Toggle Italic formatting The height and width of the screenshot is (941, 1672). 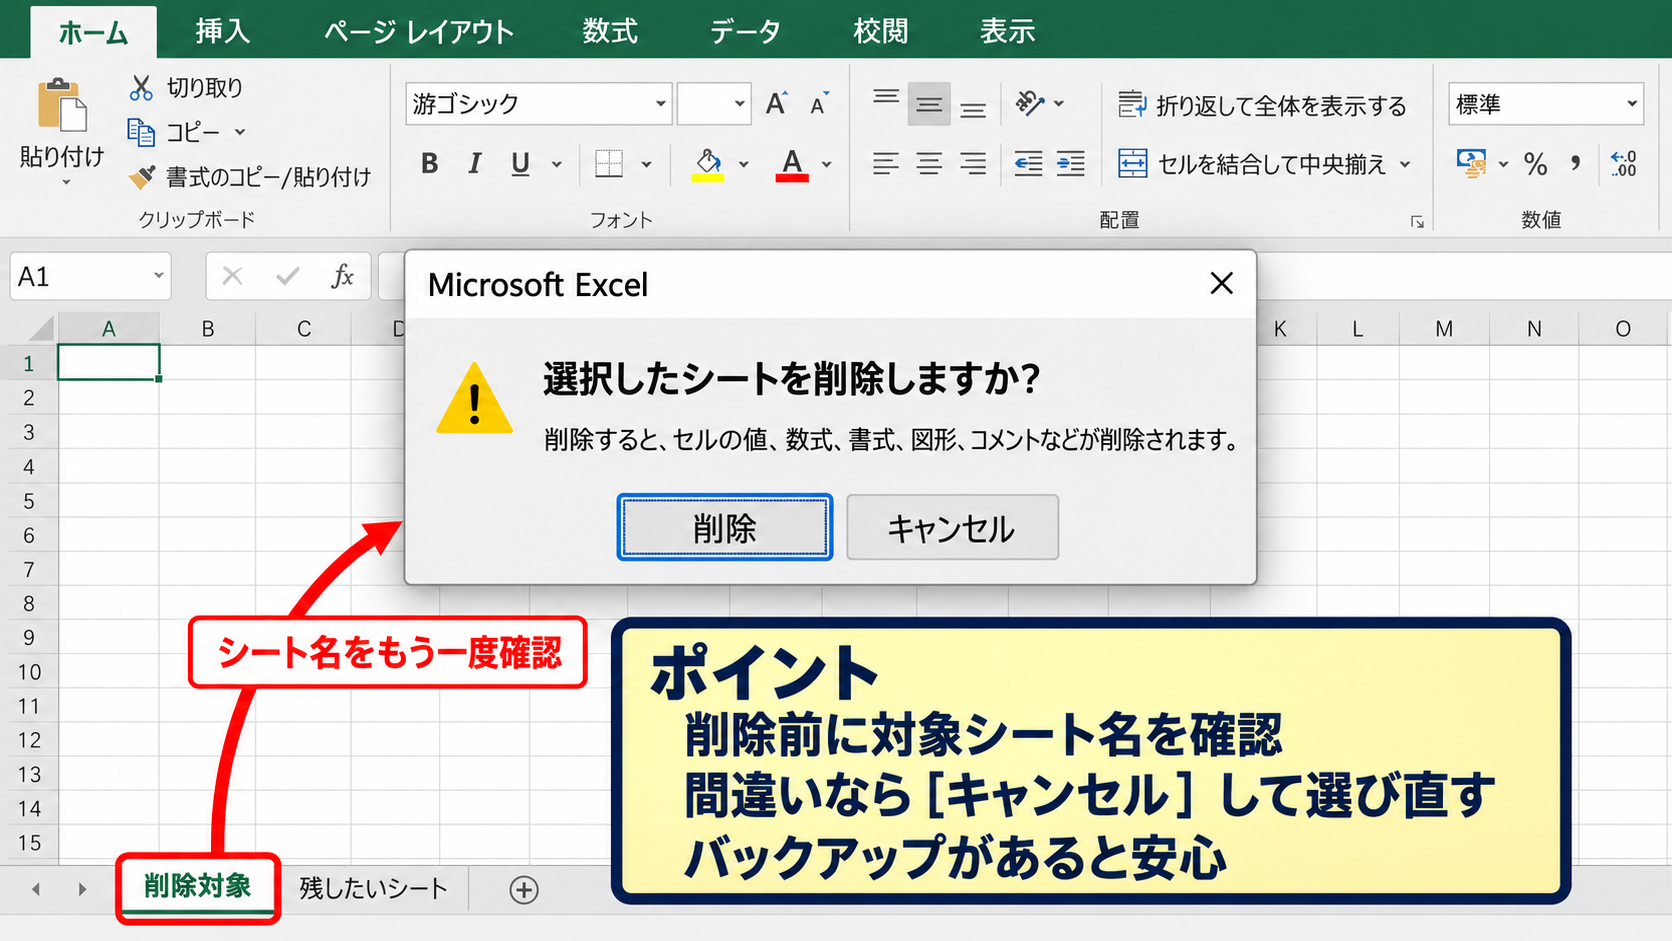[x=475, y=163]
